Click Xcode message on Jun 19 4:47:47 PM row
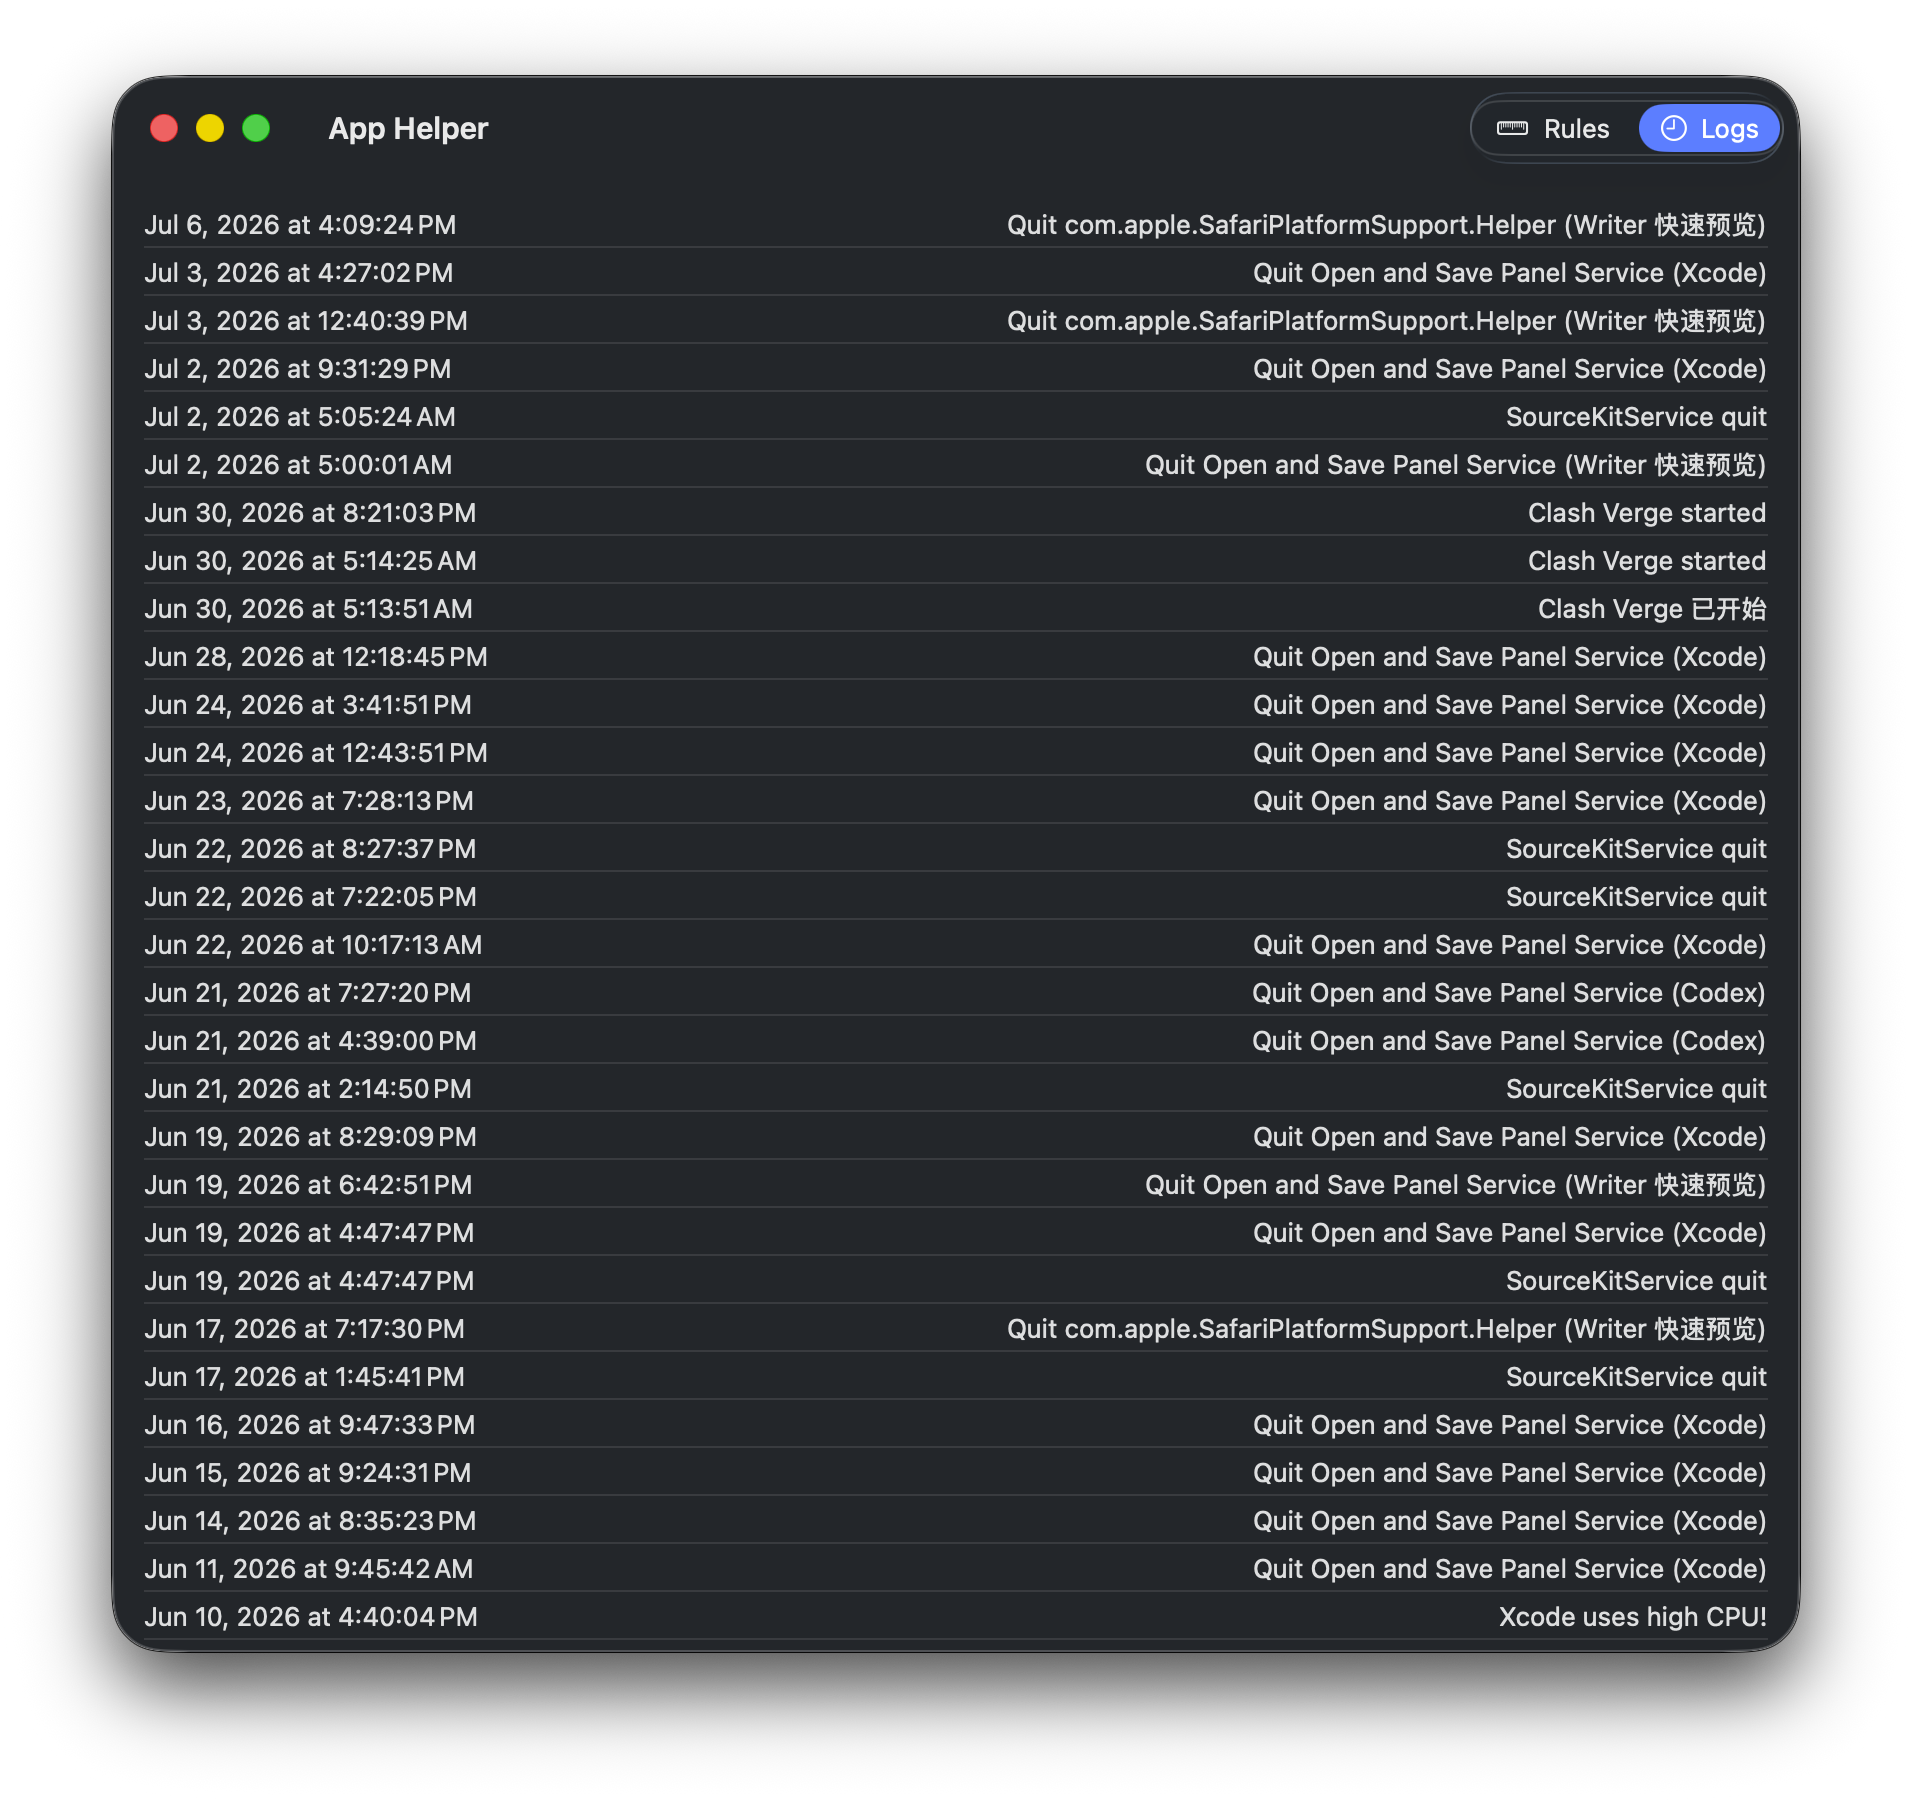 point(1510,1233)
